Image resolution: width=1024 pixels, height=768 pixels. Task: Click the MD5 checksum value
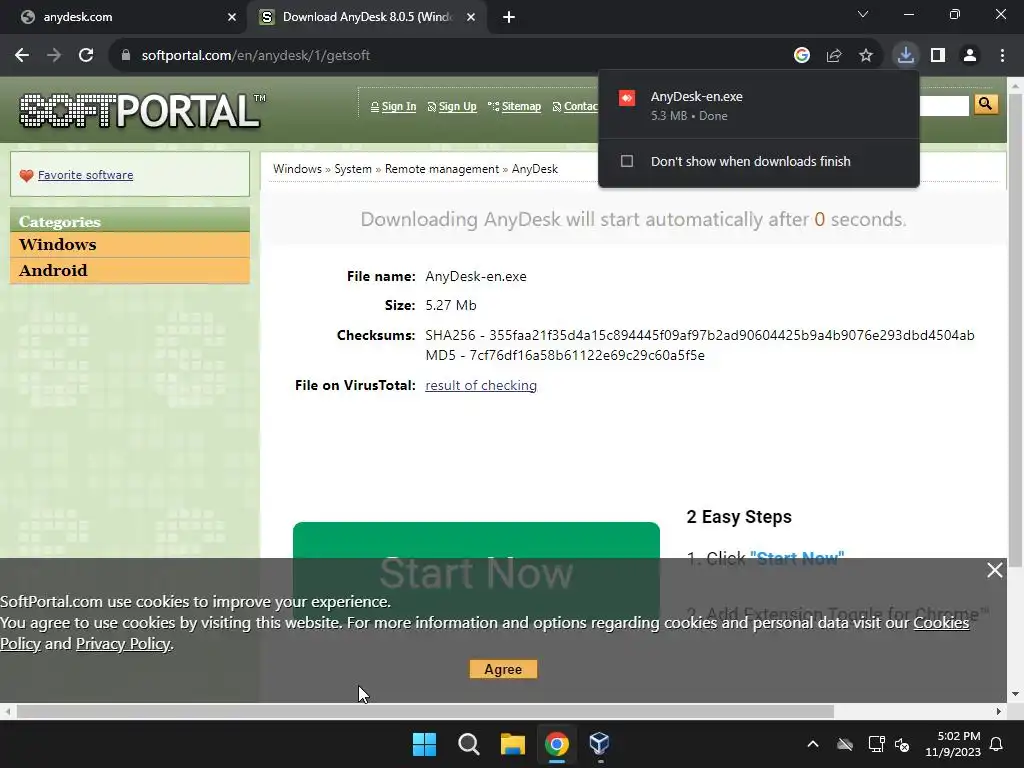coord(587,355)
